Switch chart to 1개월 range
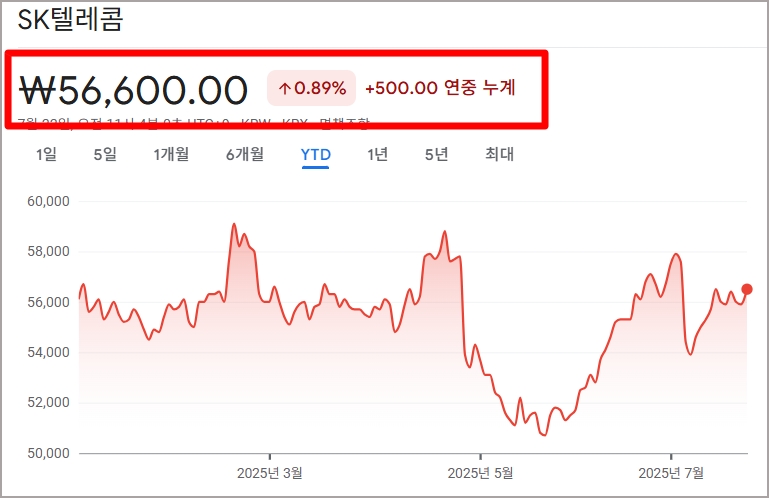This screenshot has height=498, width=769. pyautogui.click(x=171, y=155)
